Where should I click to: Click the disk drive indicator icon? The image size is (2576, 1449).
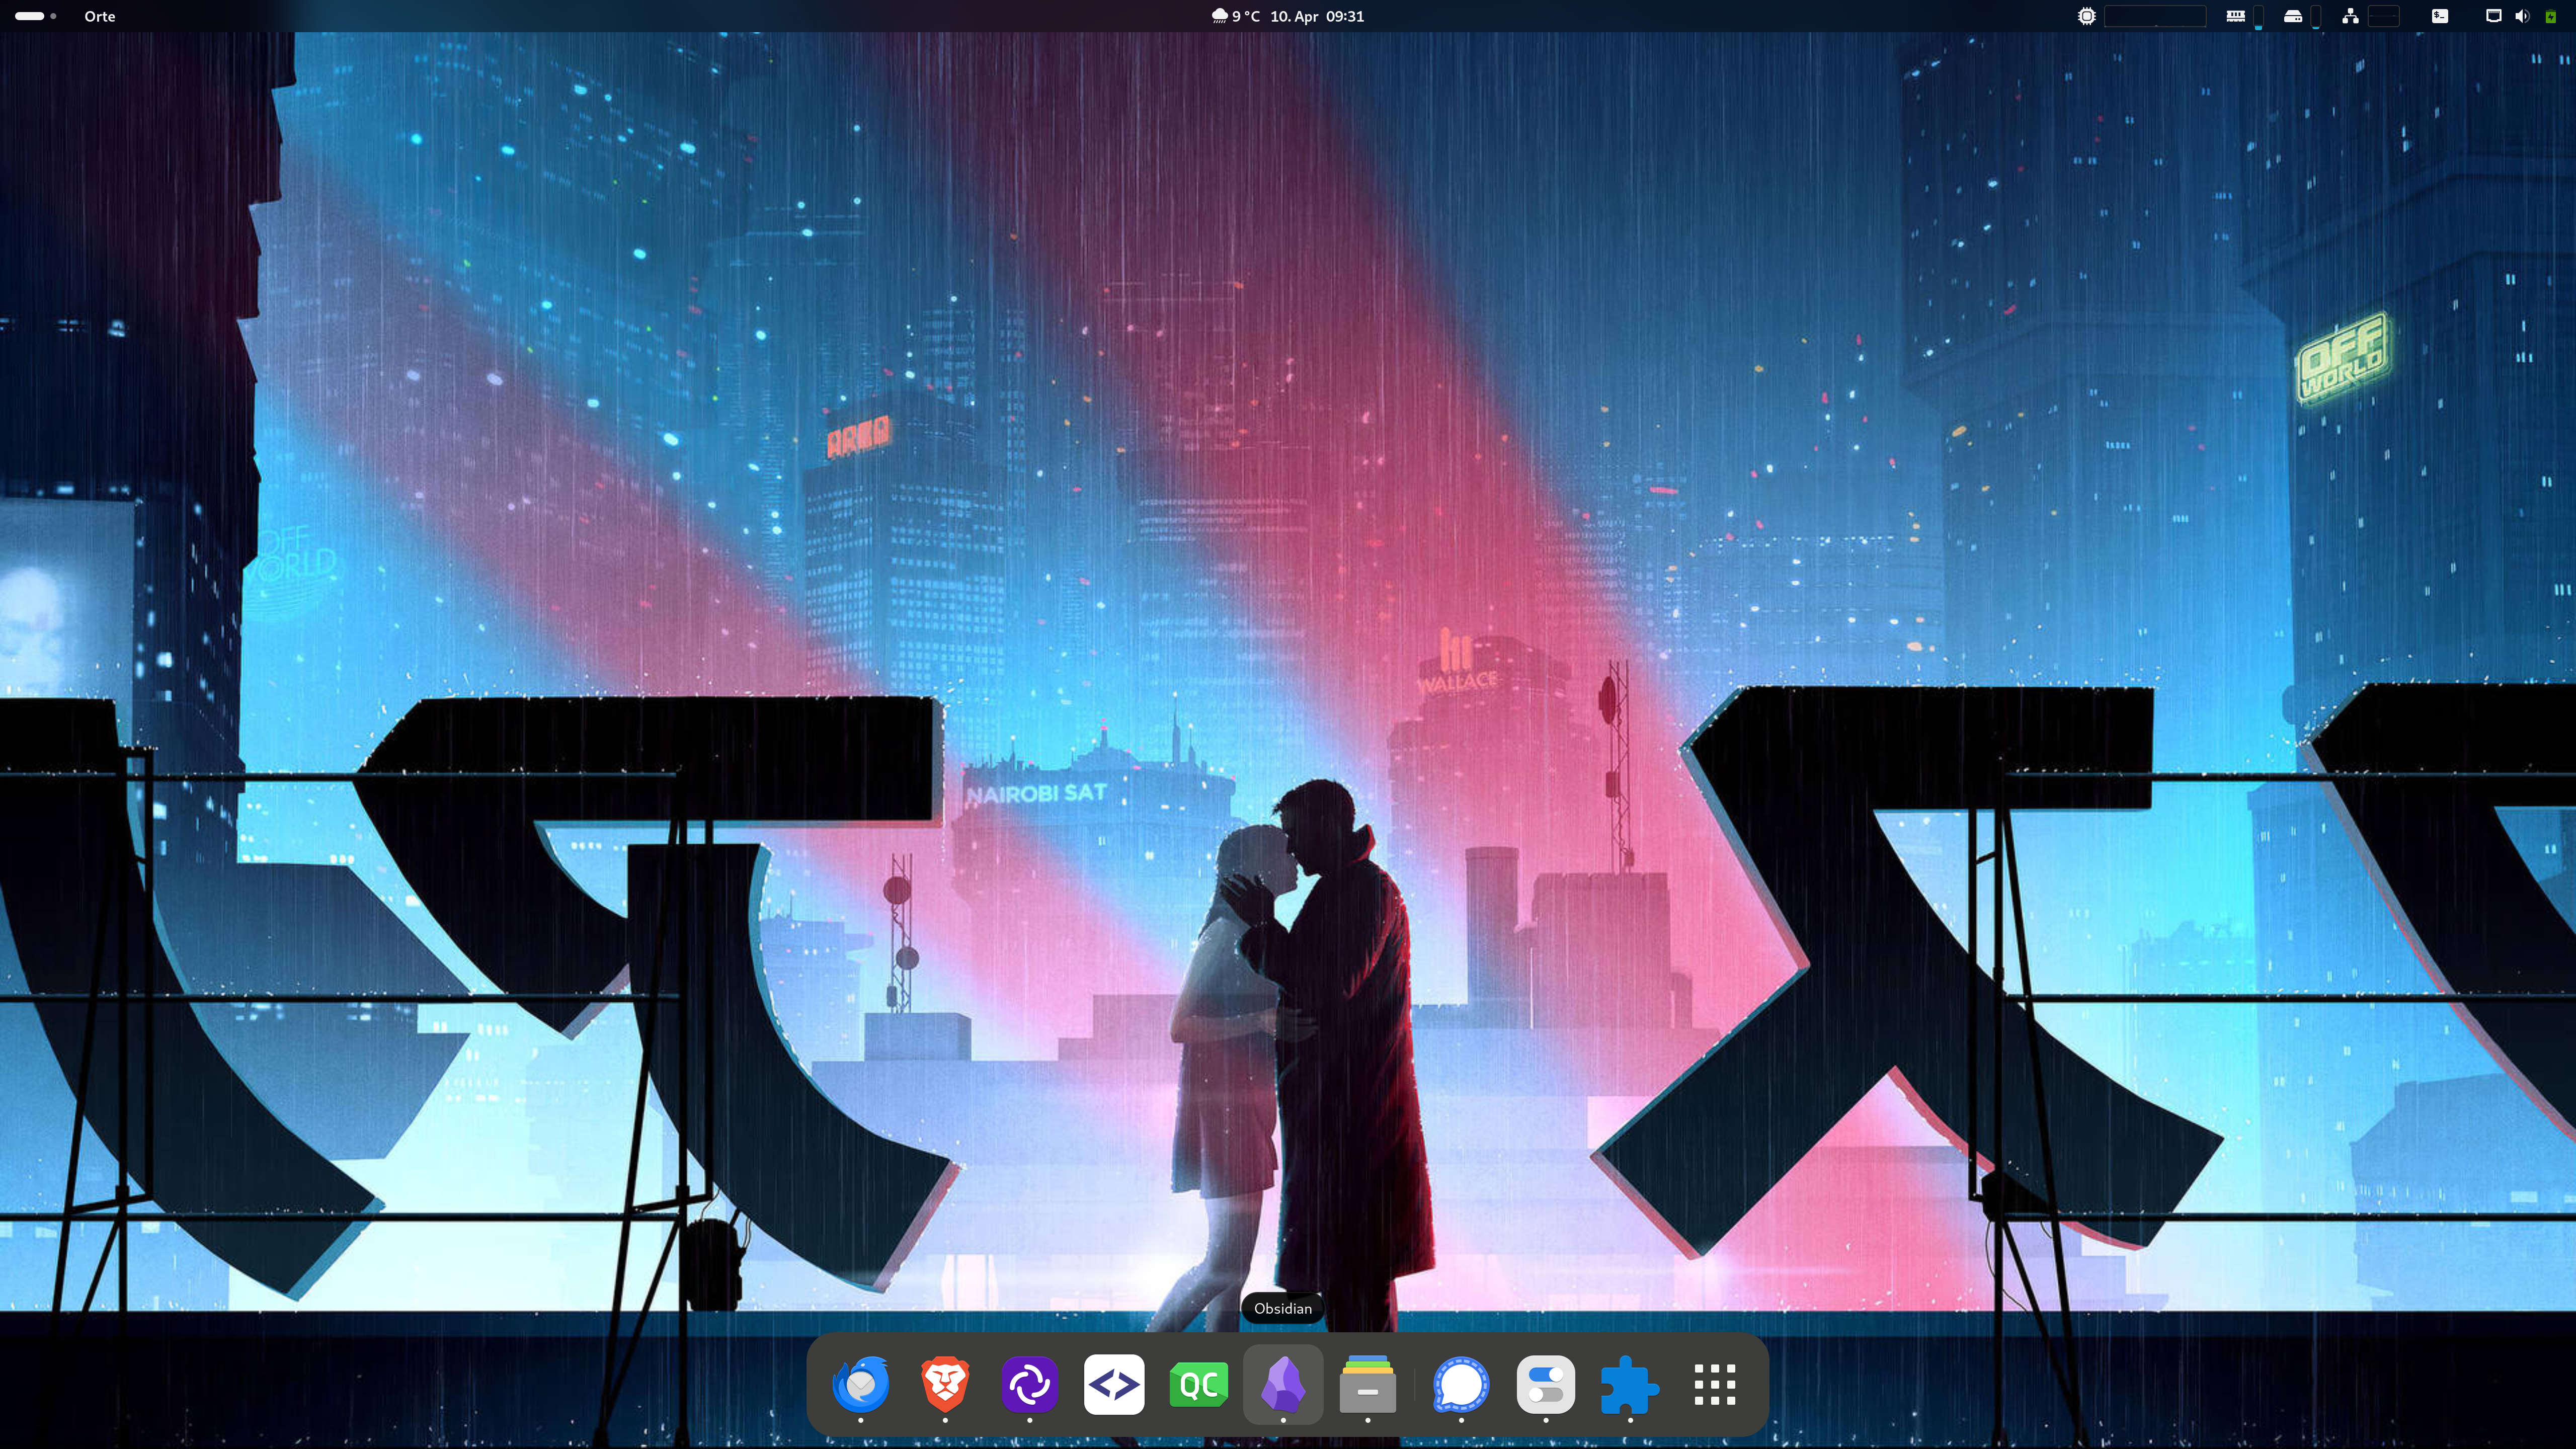(x=2293, y=16)
